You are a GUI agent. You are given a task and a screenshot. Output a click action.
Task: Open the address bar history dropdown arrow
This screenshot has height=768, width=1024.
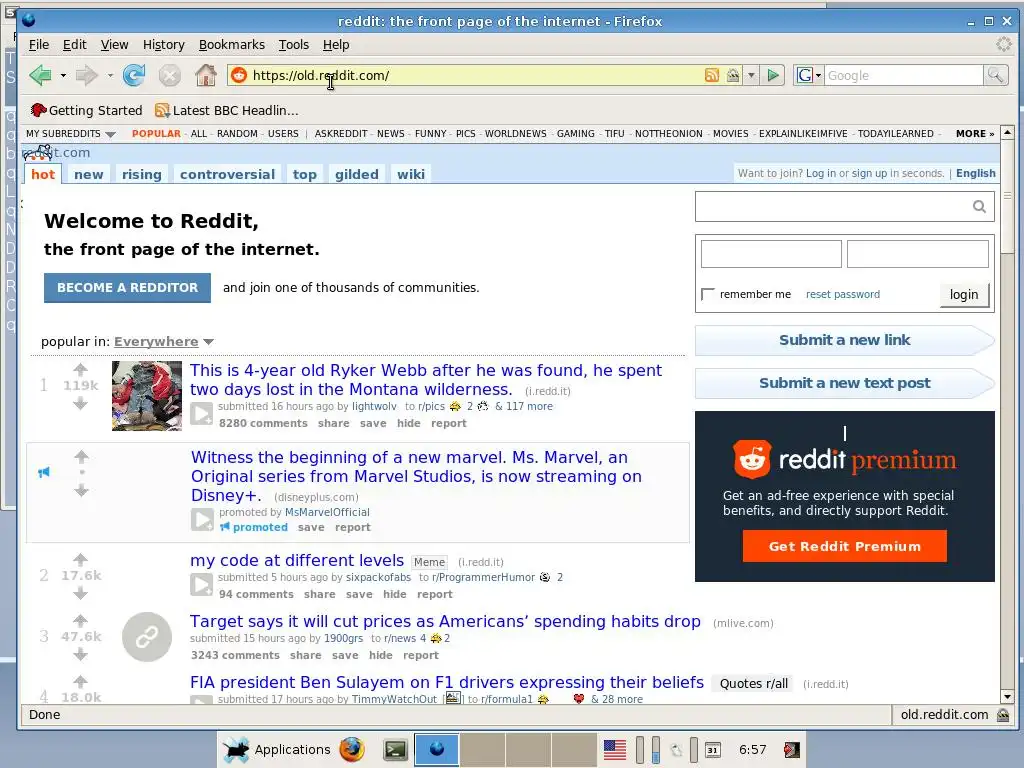coord(752,75)
